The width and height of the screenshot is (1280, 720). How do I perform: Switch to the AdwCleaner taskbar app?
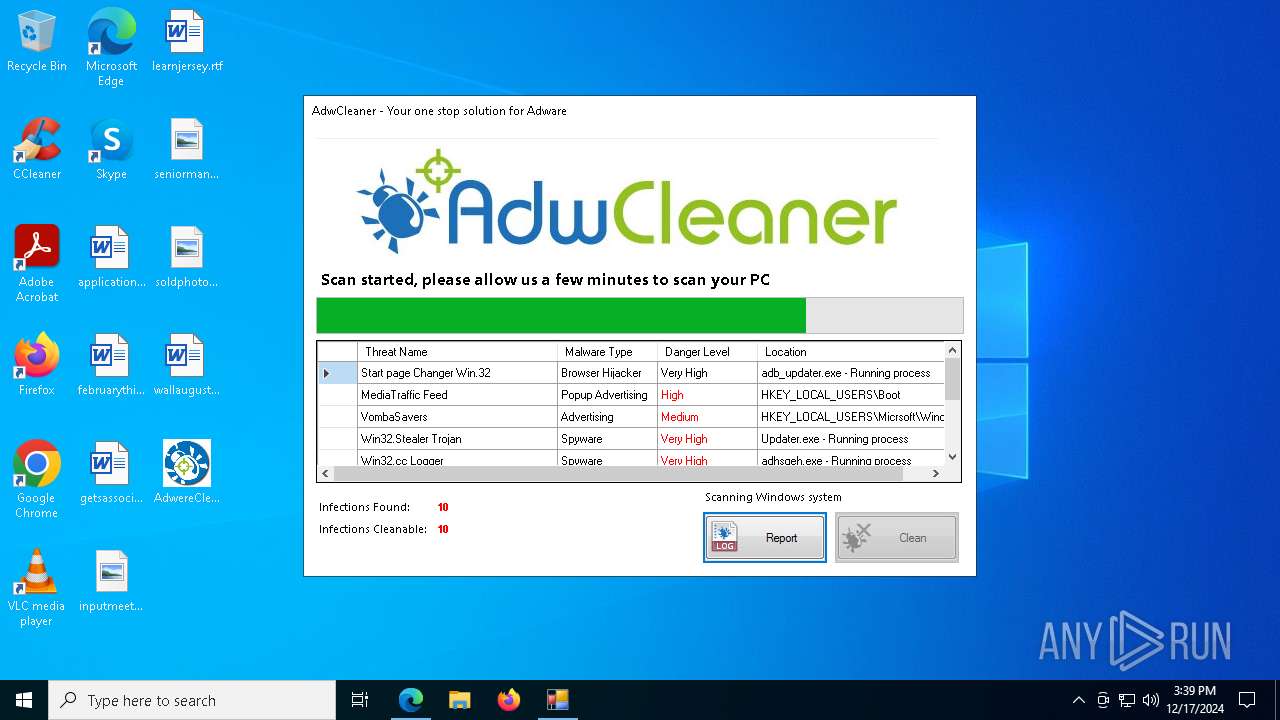(x=557, y=700)
